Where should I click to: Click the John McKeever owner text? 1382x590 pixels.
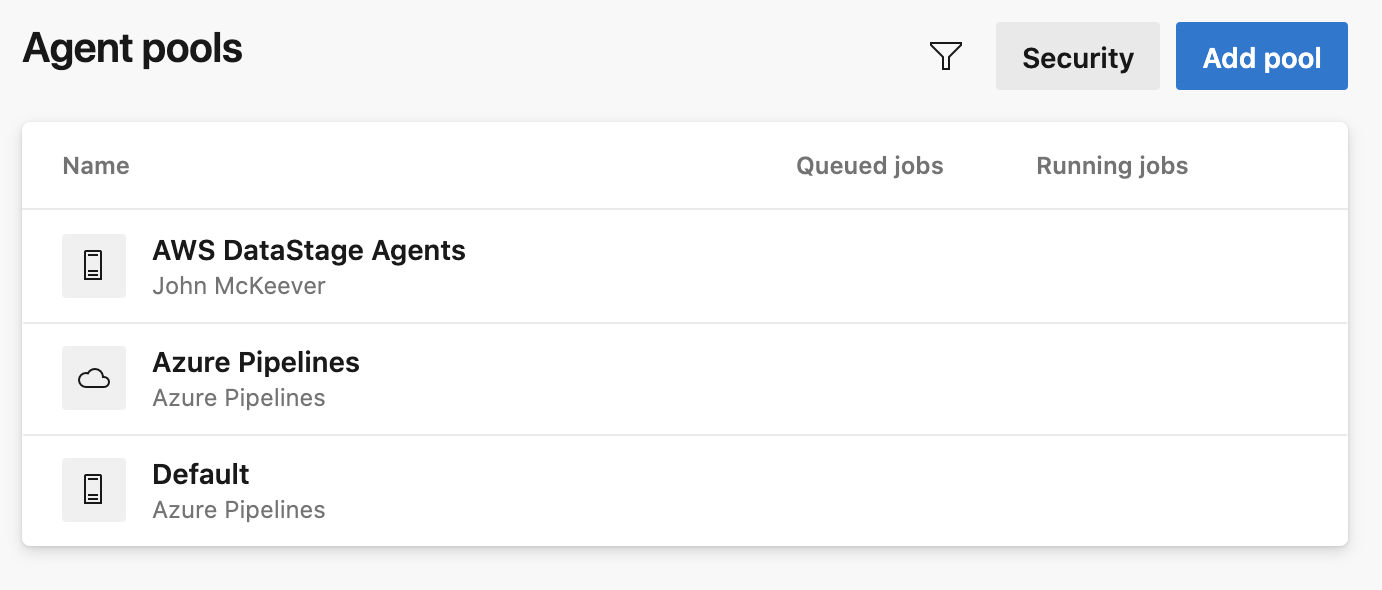click(238, 286)
